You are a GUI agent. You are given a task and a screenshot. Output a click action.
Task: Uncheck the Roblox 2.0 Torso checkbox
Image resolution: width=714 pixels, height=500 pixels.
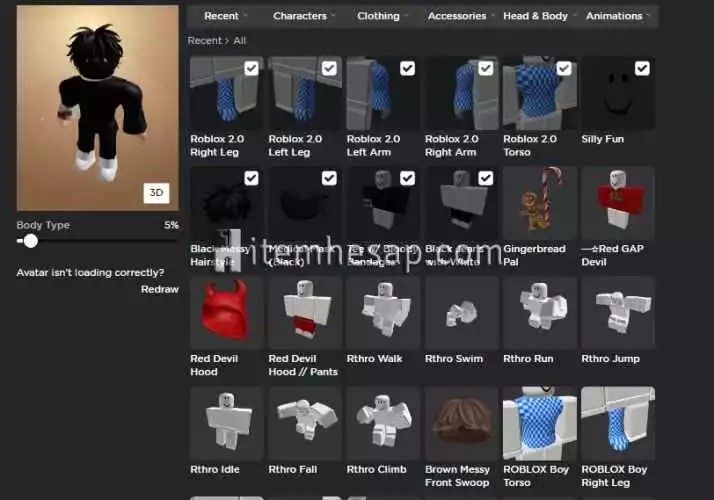(564, 68)
